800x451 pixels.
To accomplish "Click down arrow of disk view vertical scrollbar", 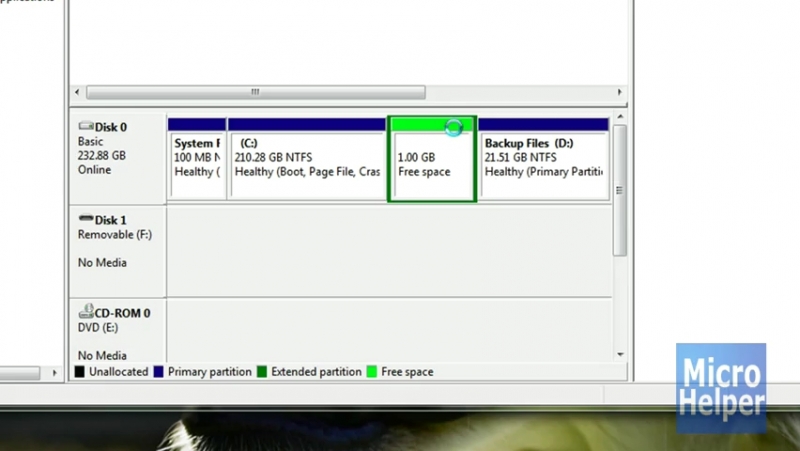I will coord(620,354).
